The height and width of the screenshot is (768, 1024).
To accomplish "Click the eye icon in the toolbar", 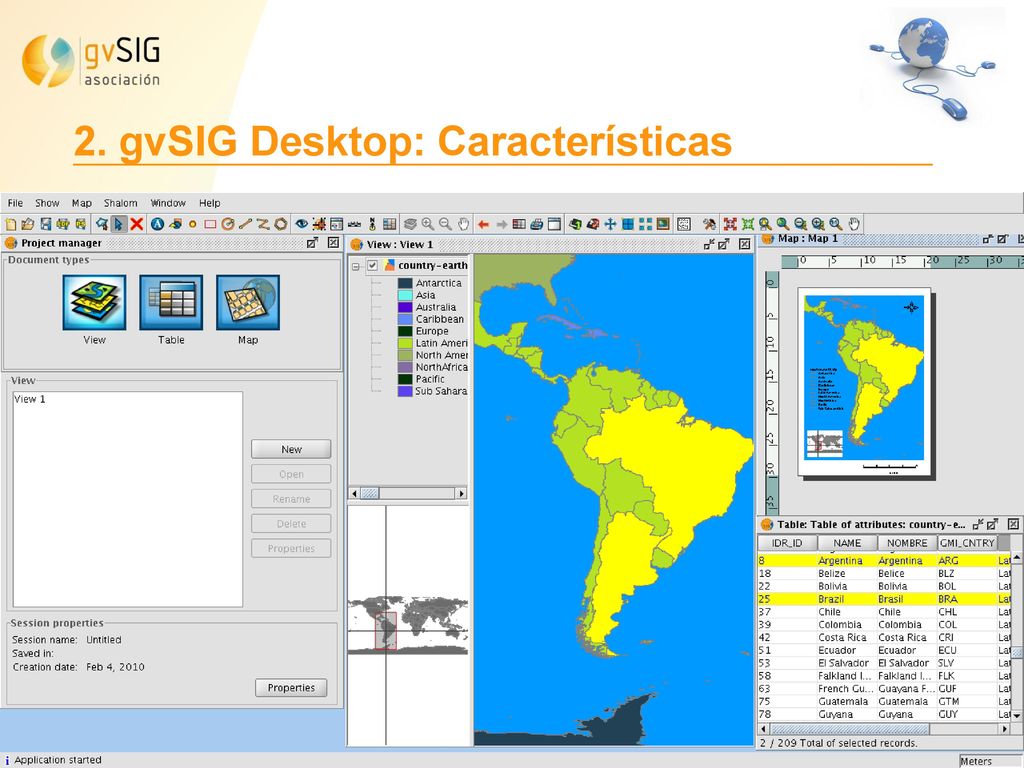I will 301,225.
